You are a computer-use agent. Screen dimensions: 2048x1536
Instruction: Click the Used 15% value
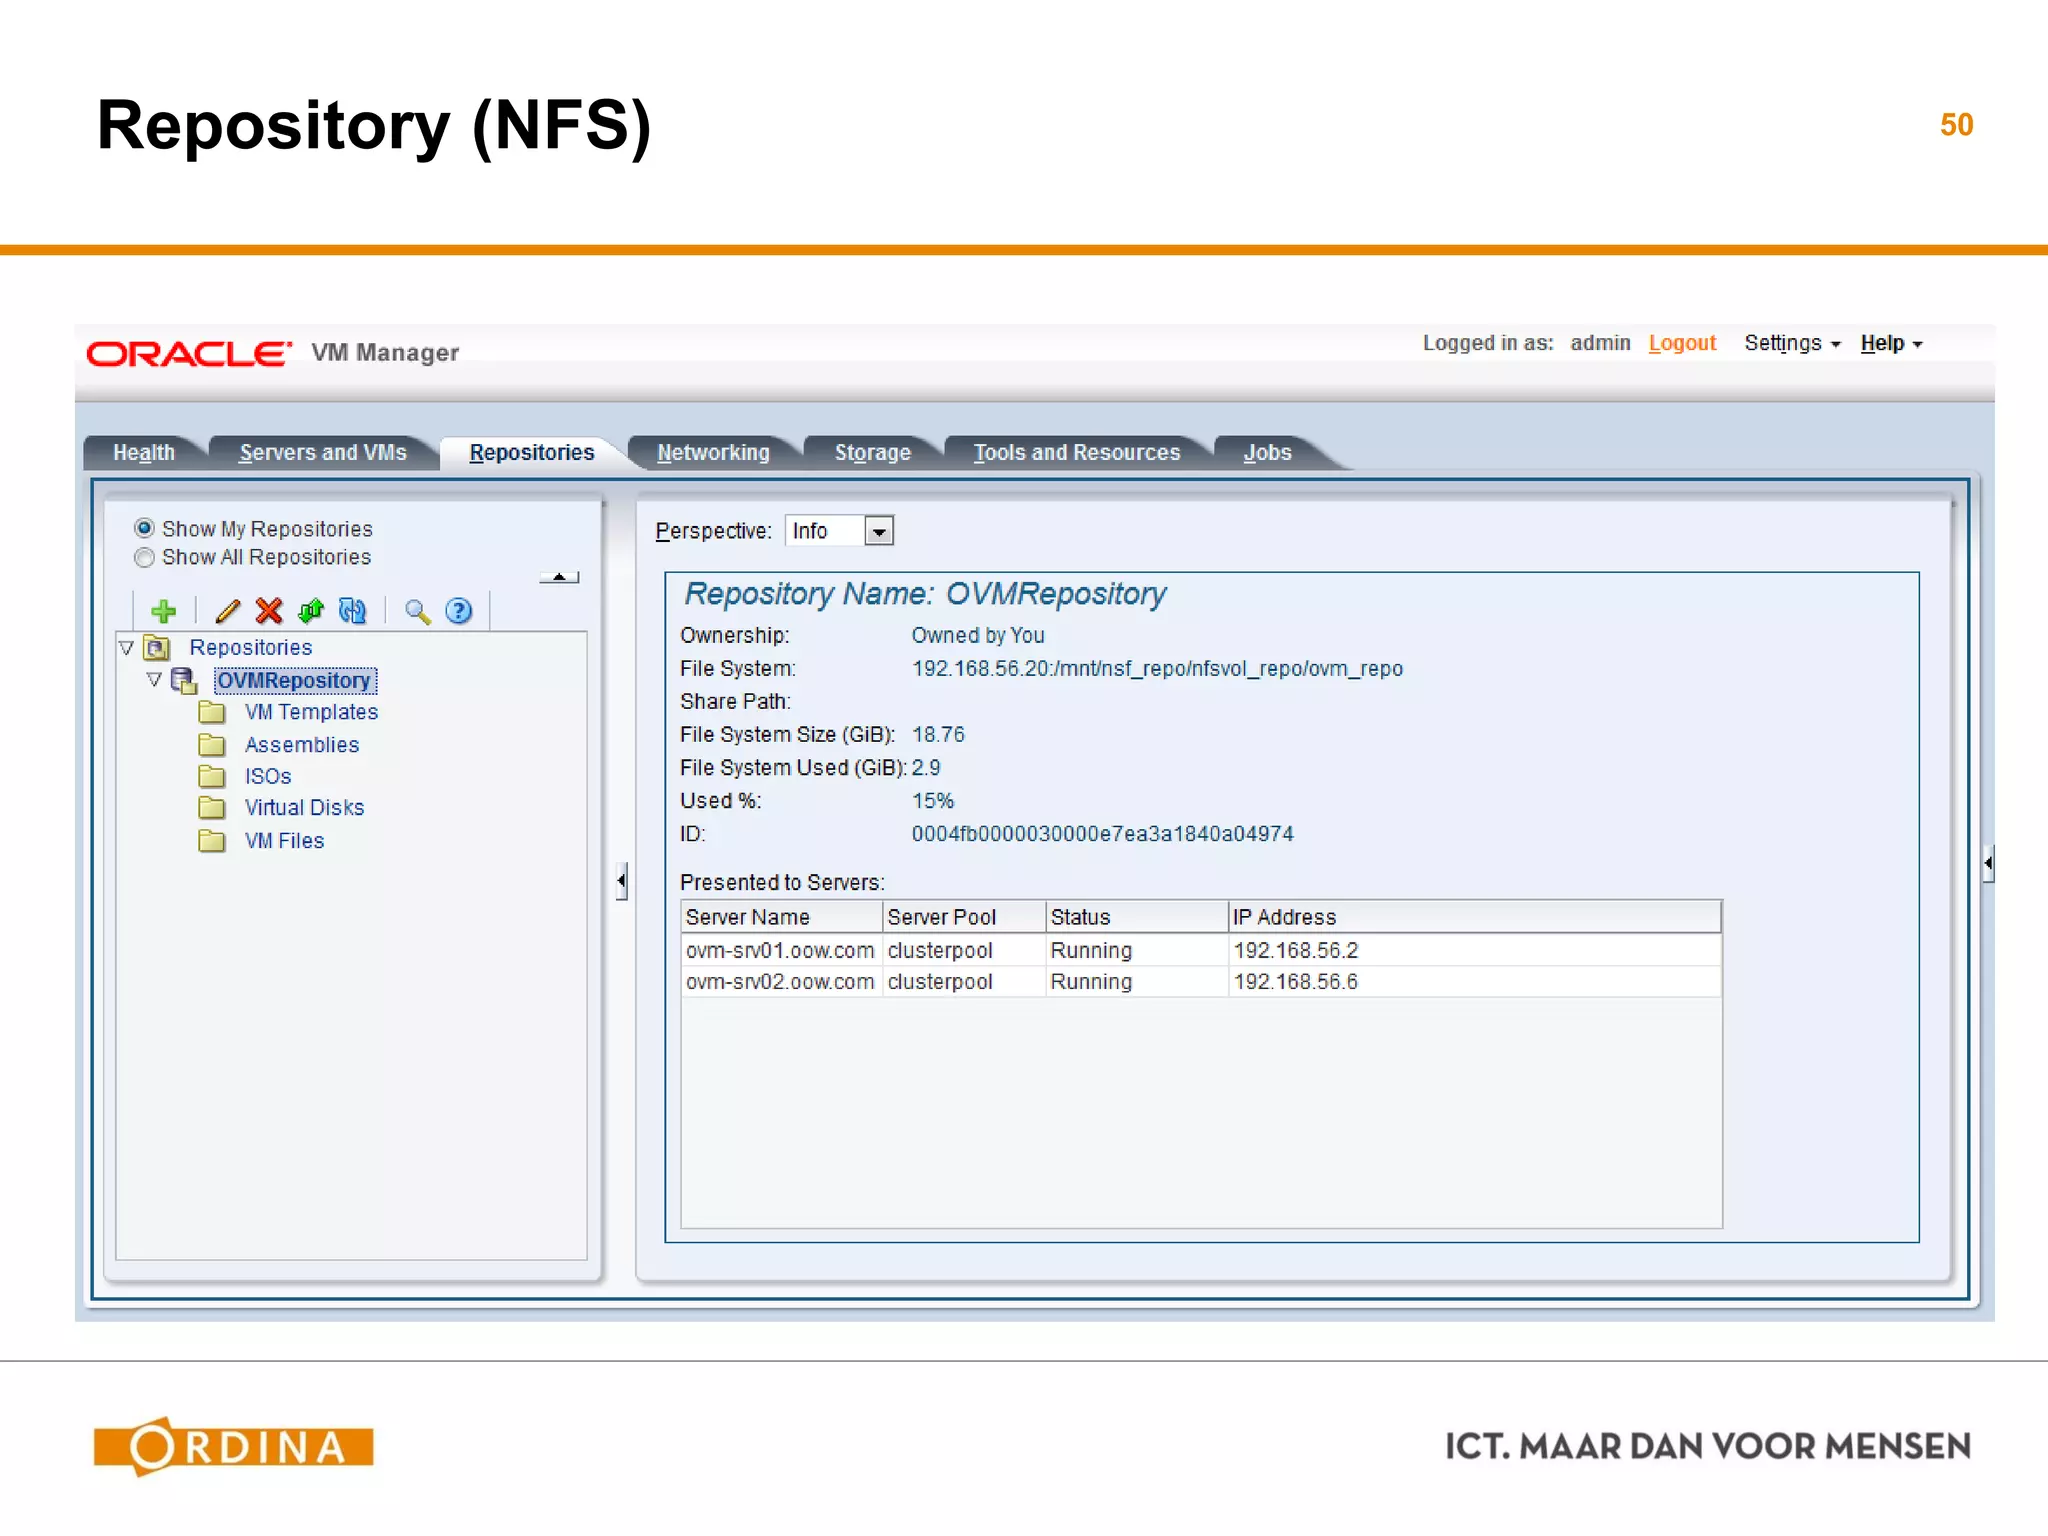[933, 801]
